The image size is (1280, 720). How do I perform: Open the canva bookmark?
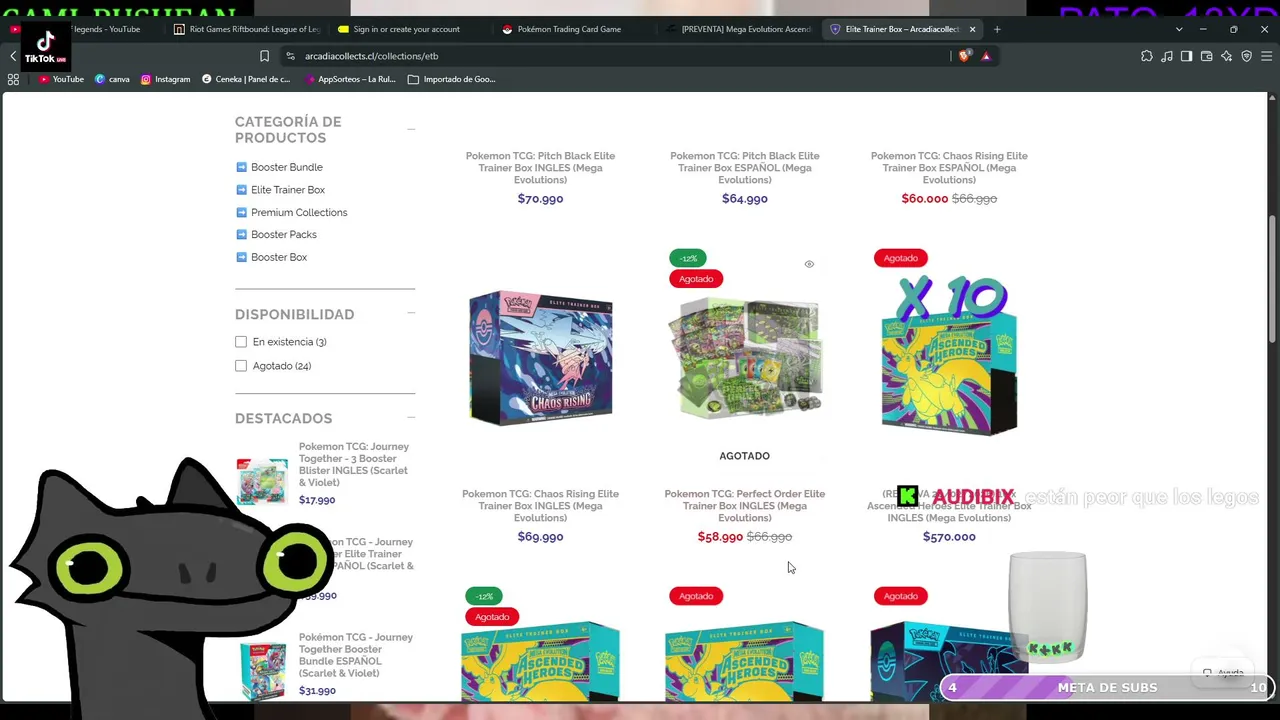[112, 79]
